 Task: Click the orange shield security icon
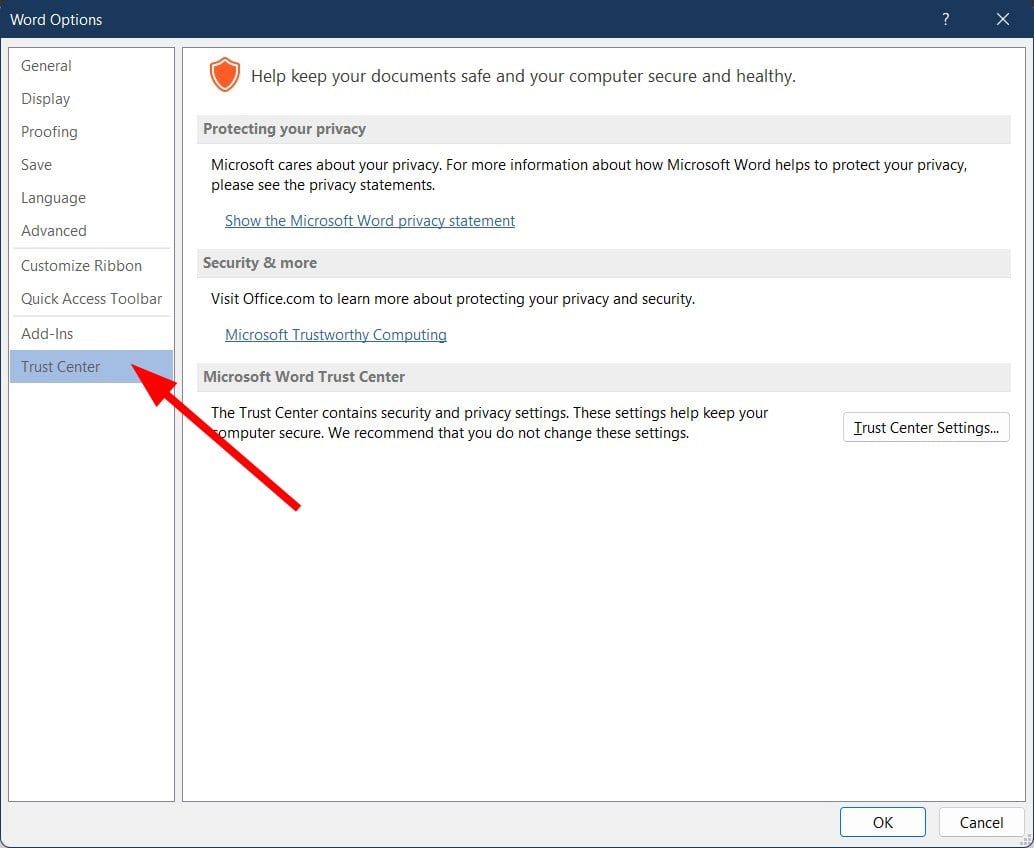(224, 75)
